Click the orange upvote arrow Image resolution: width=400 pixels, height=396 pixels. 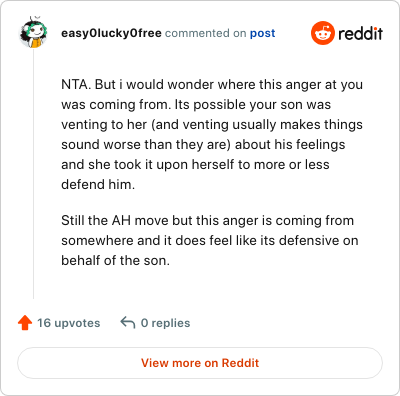(25, 323)
